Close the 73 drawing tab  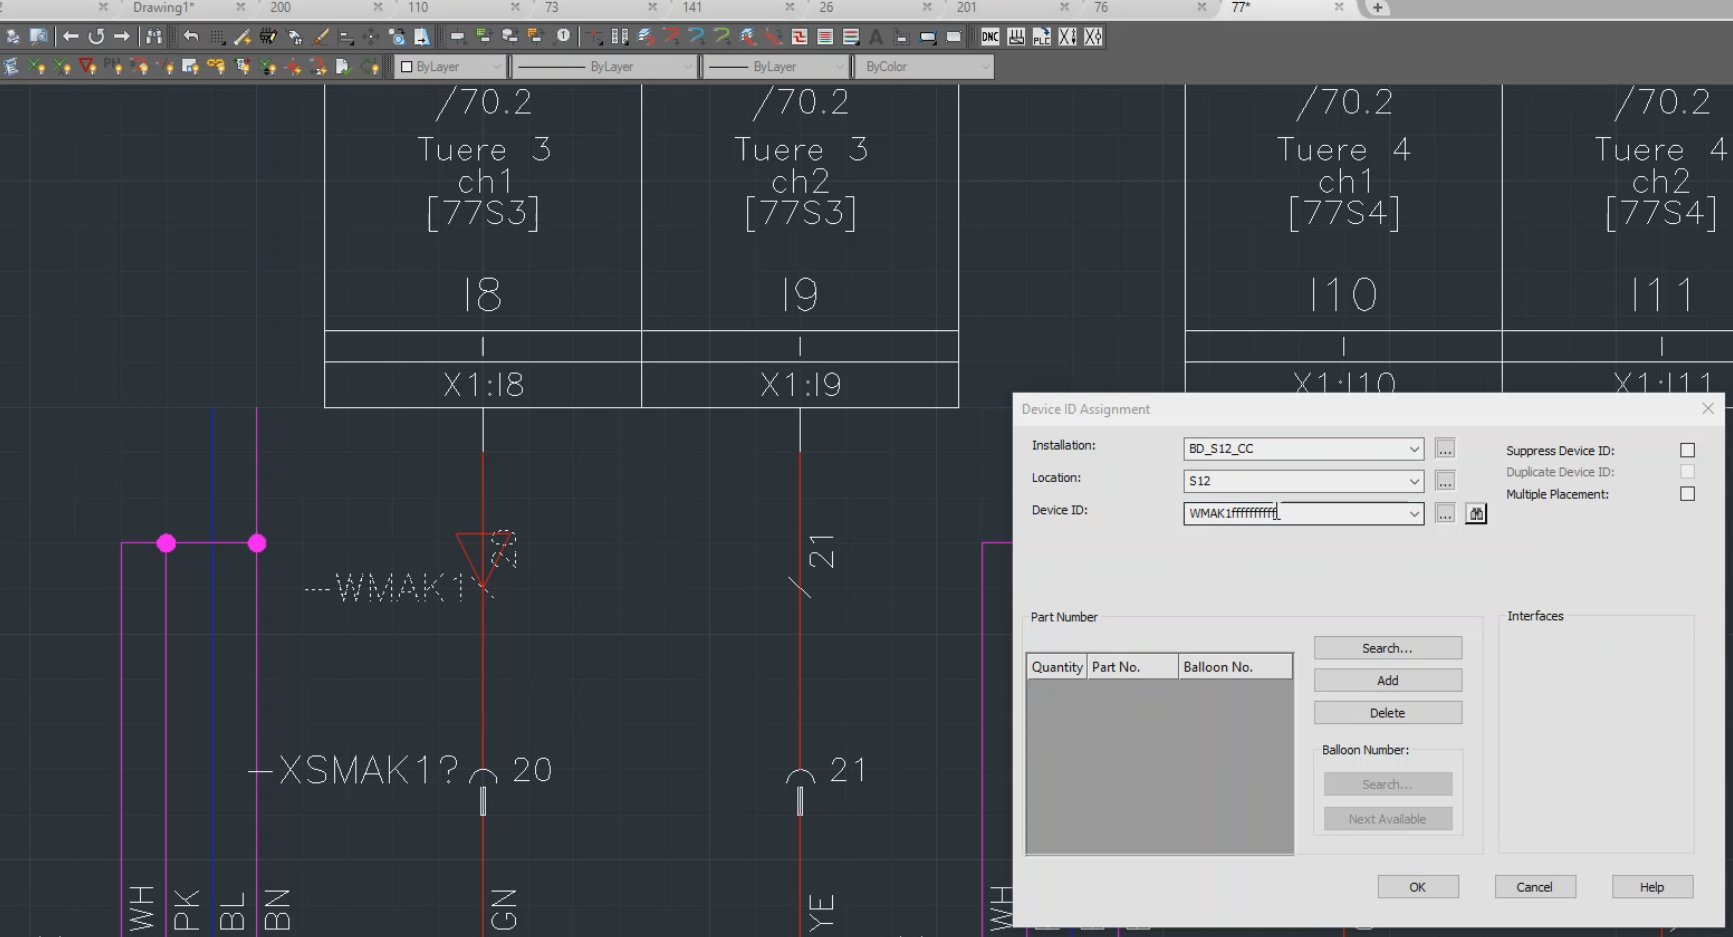click(652, 7)
